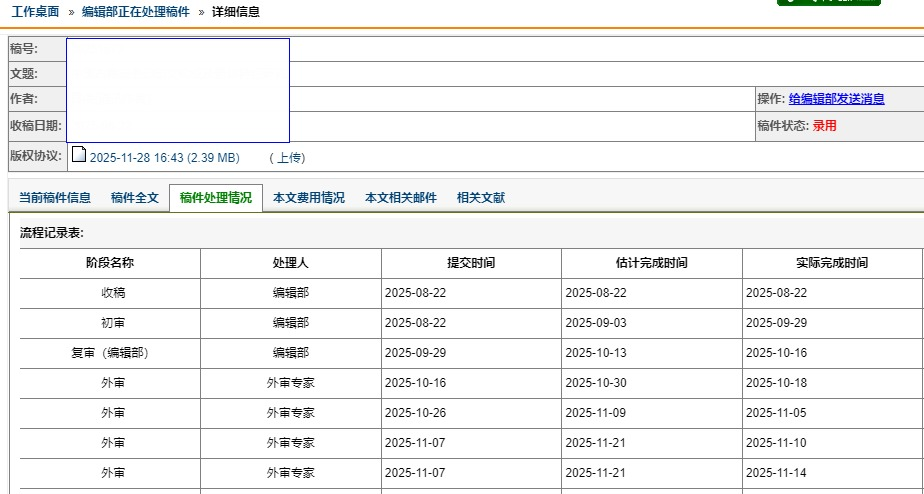Click the 估计完成时间 column header
This screenshot has height=494, width=924.
[651, 263]
